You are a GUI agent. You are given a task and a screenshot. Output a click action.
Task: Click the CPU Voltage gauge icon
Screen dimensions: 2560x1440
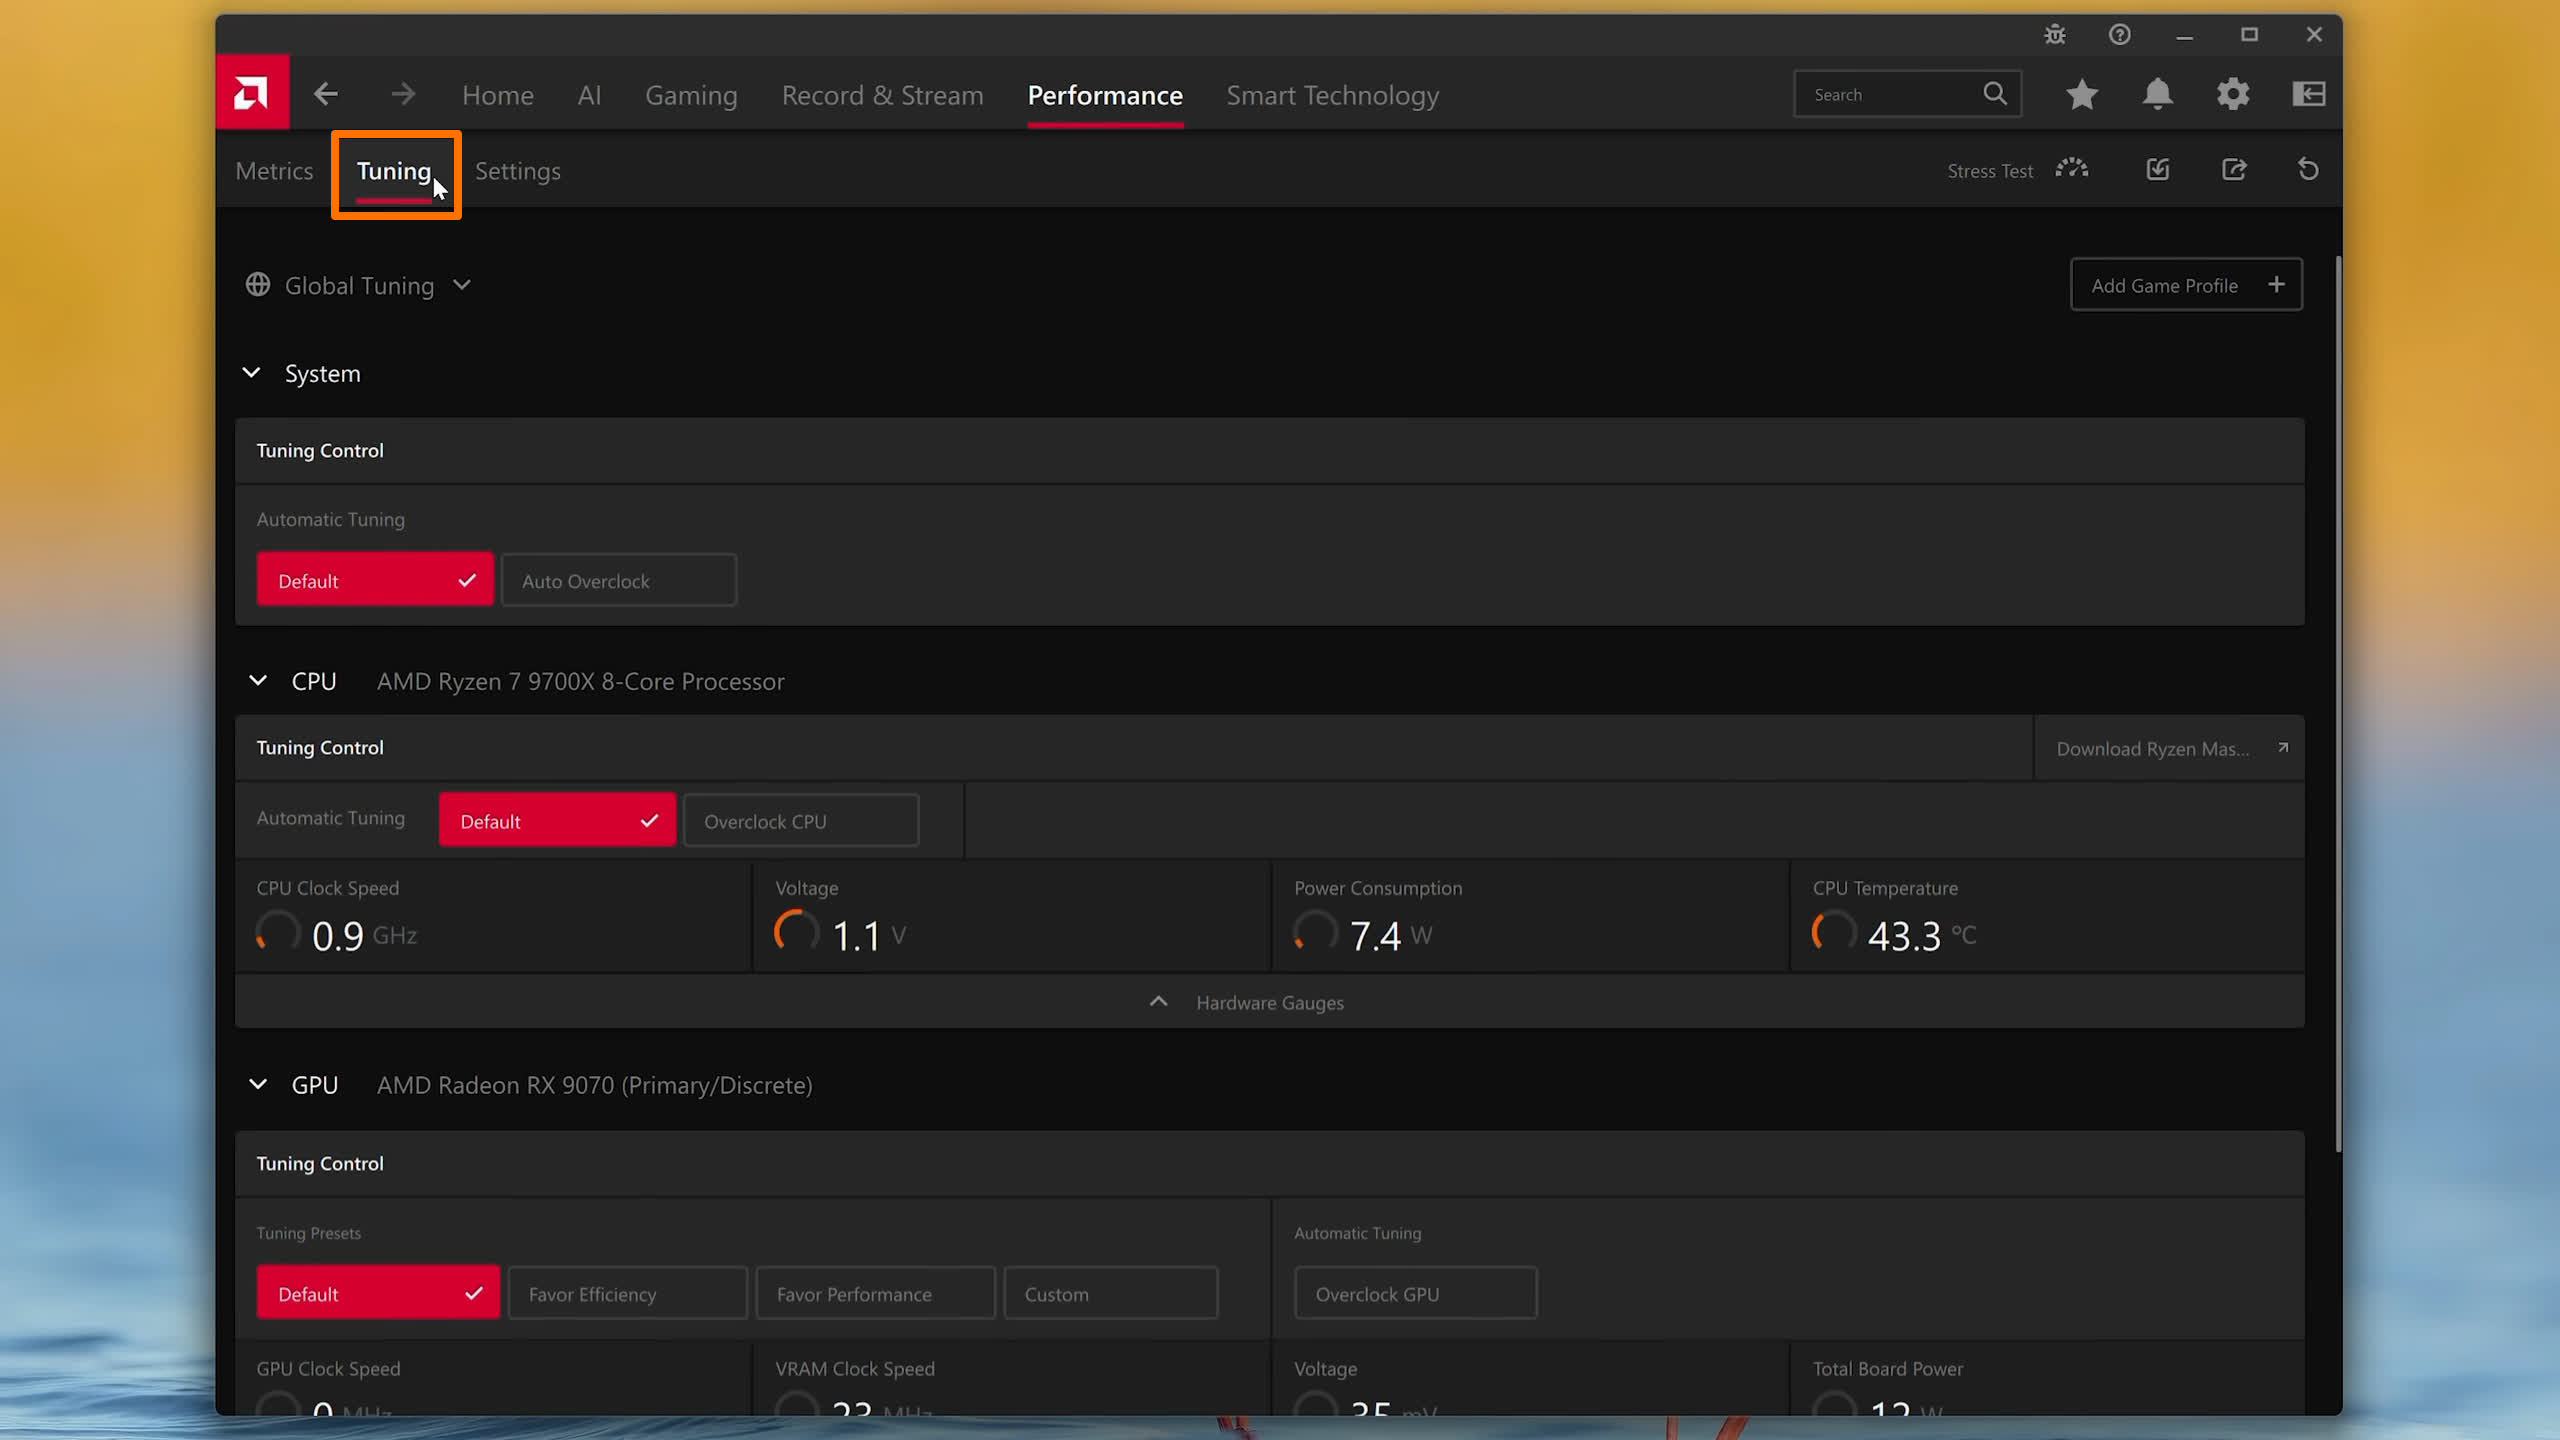(796, 932)
